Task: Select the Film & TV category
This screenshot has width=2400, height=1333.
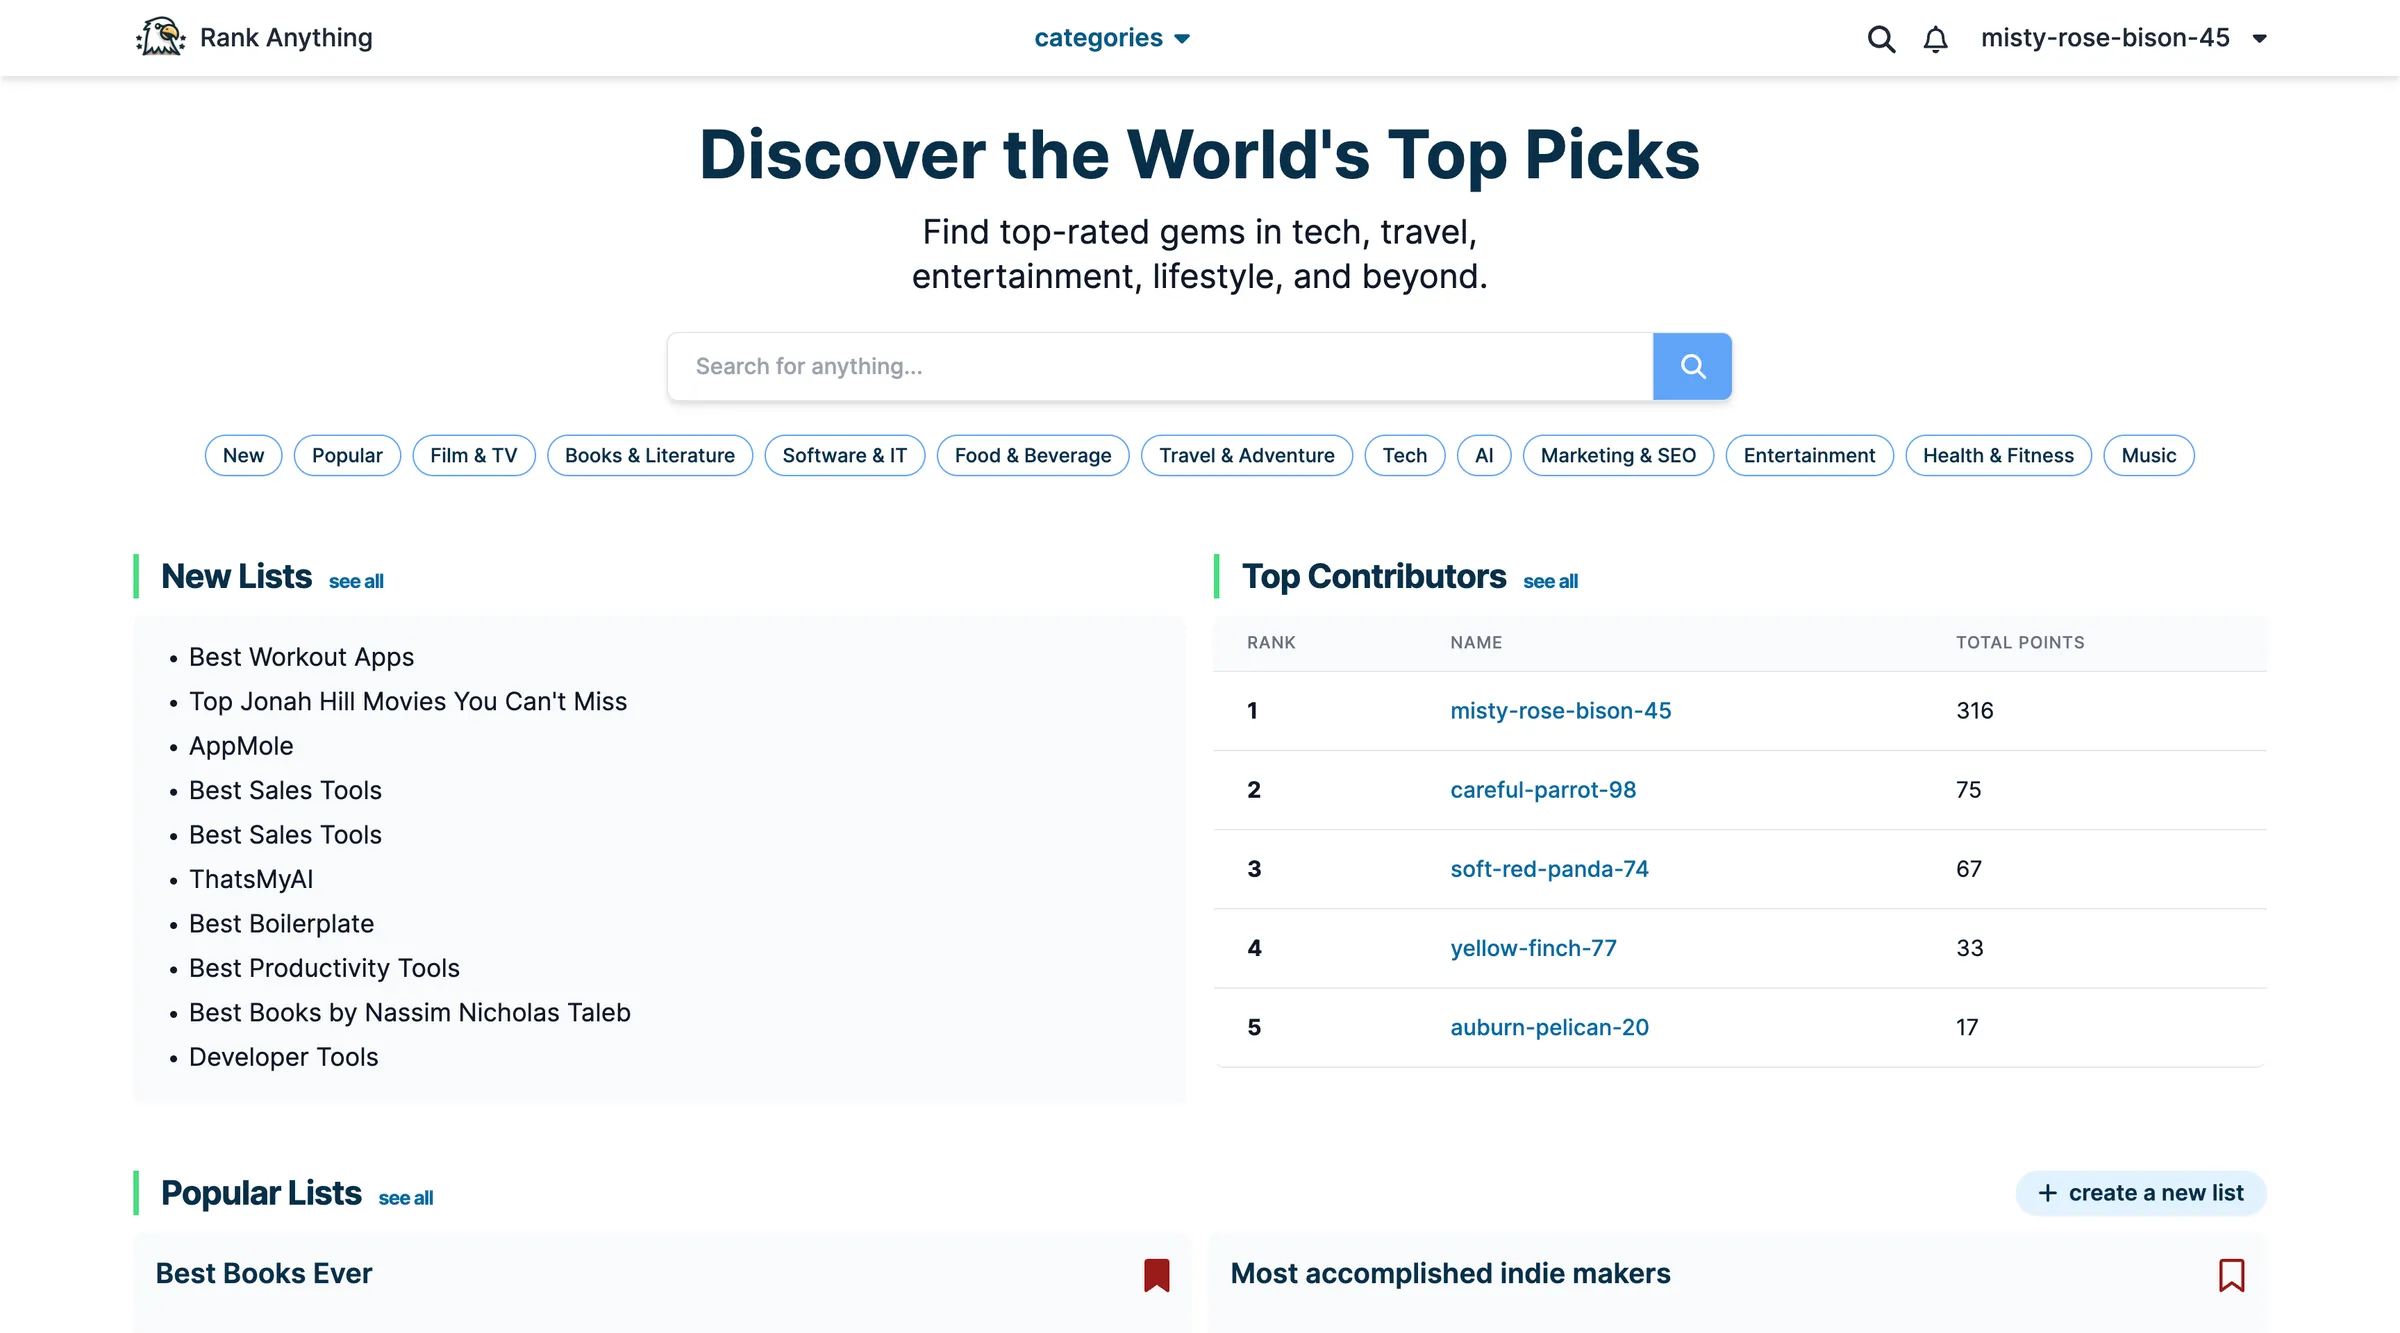Action: tap(473, 455)
